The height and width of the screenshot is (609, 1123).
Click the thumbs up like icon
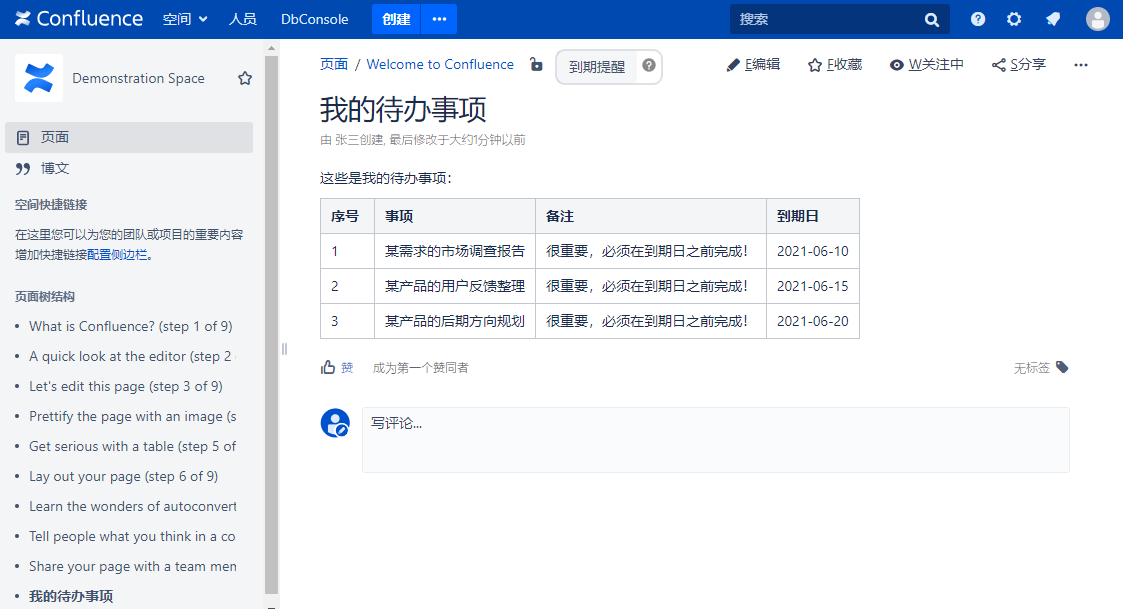pyautogui.click(x=328, y=368)
